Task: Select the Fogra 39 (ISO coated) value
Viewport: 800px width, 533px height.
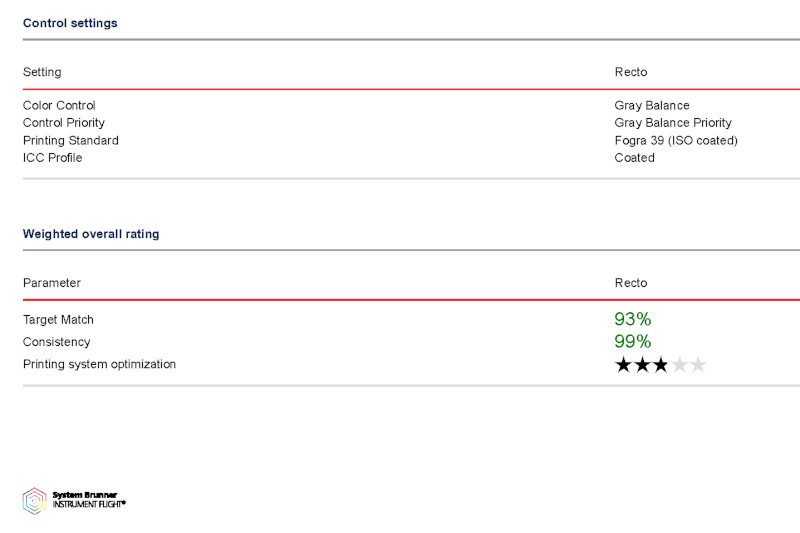Action: point(676,141)
